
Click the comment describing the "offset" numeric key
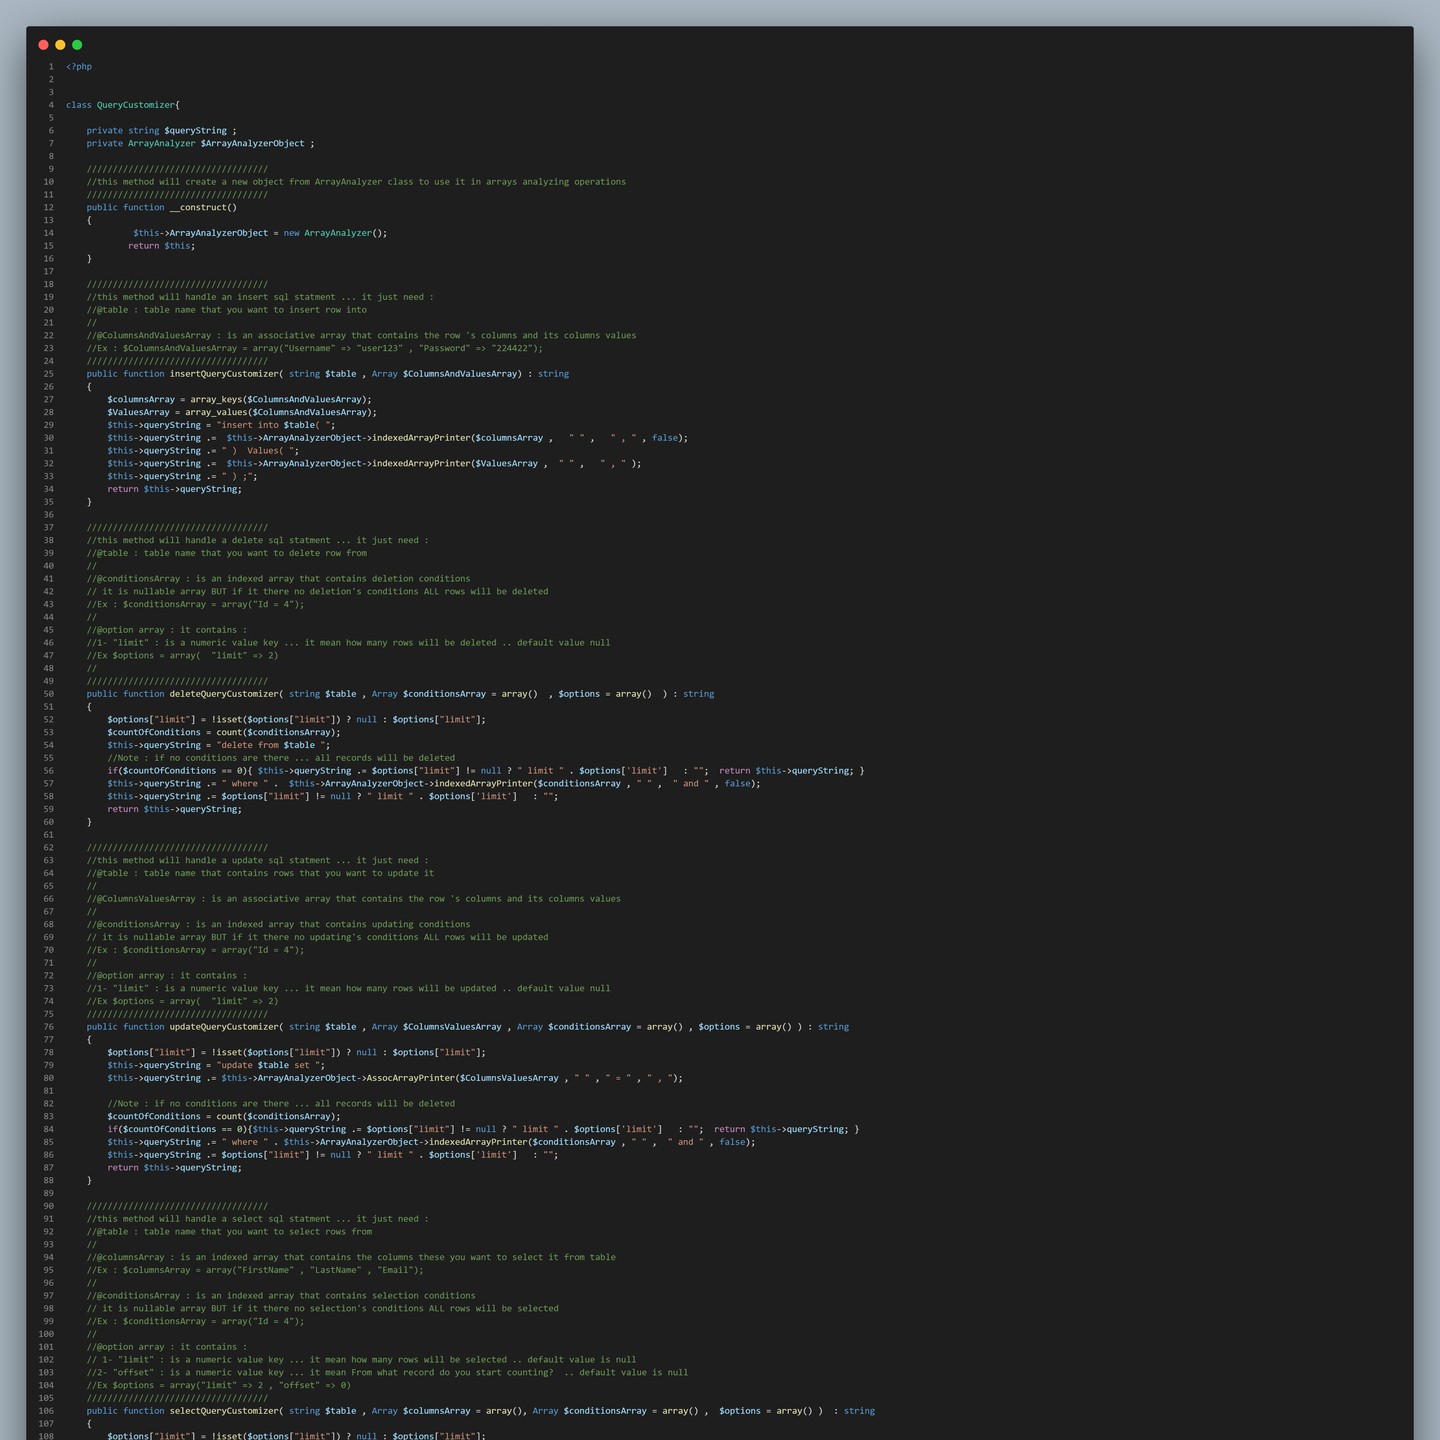[x=387, y=1373]
